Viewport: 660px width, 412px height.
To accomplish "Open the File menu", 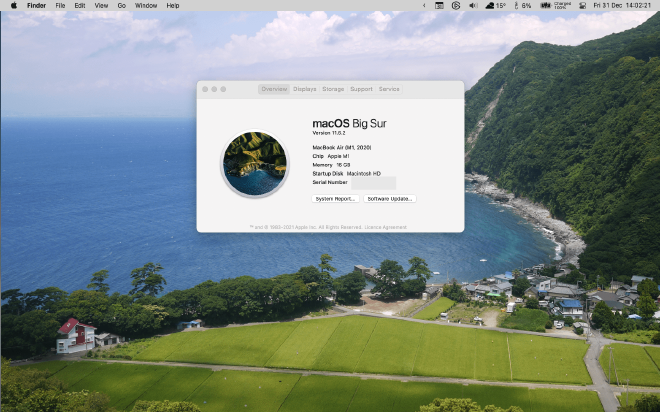I will (x=60, y=5).
